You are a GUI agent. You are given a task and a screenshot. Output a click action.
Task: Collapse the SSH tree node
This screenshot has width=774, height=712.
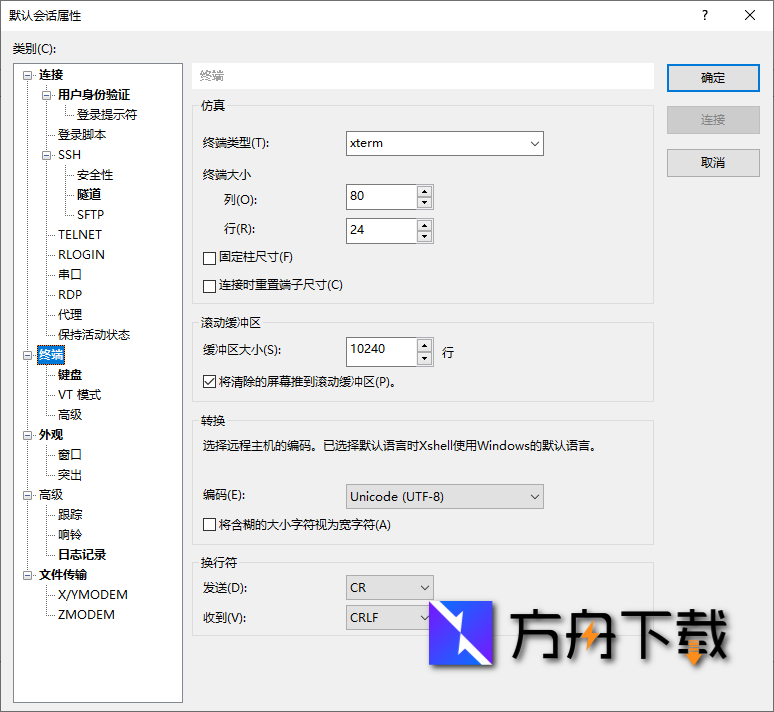(x=46, y=156)
